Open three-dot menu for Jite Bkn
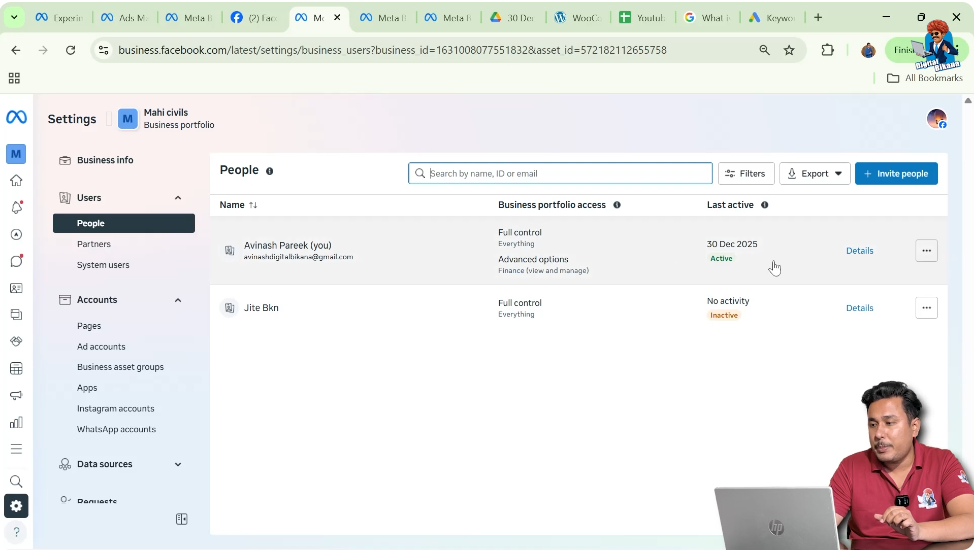 click(x=926, y=308)
